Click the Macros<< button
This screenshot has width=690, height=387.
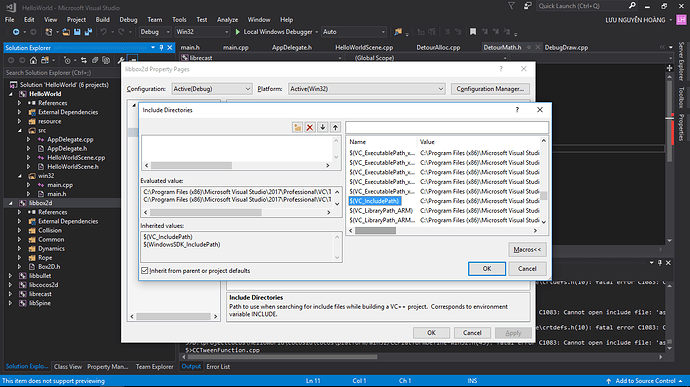click(527, 250)
